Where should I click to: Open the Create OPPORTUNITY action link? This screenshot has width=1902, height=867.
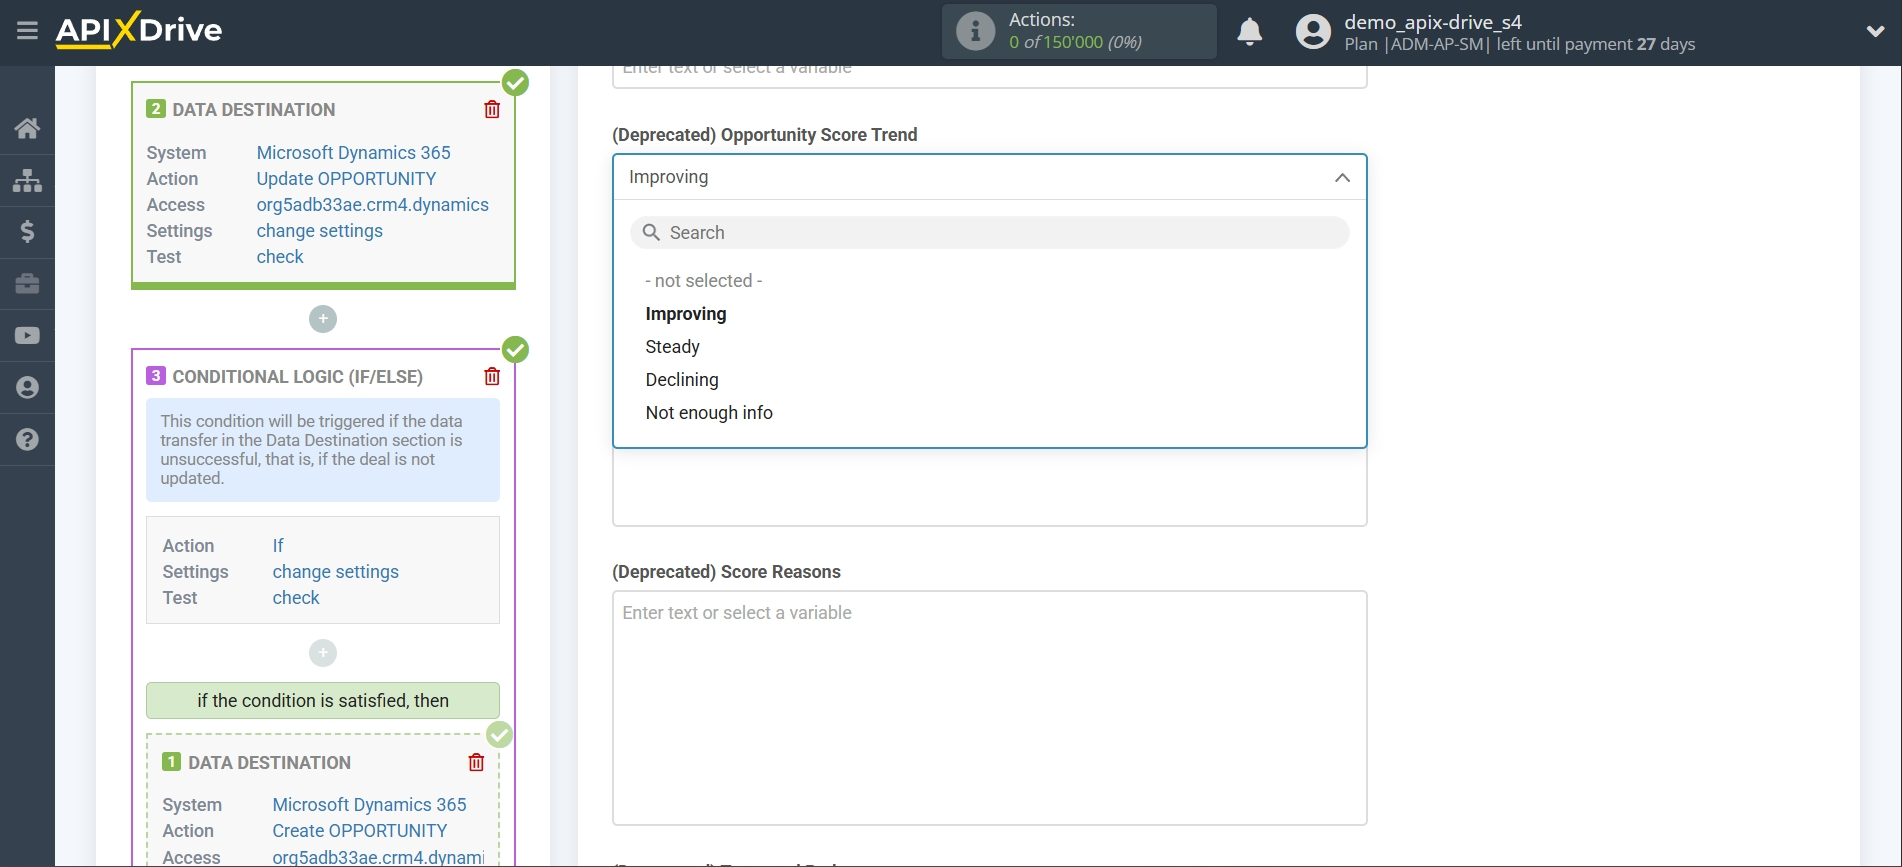point(359,831)
